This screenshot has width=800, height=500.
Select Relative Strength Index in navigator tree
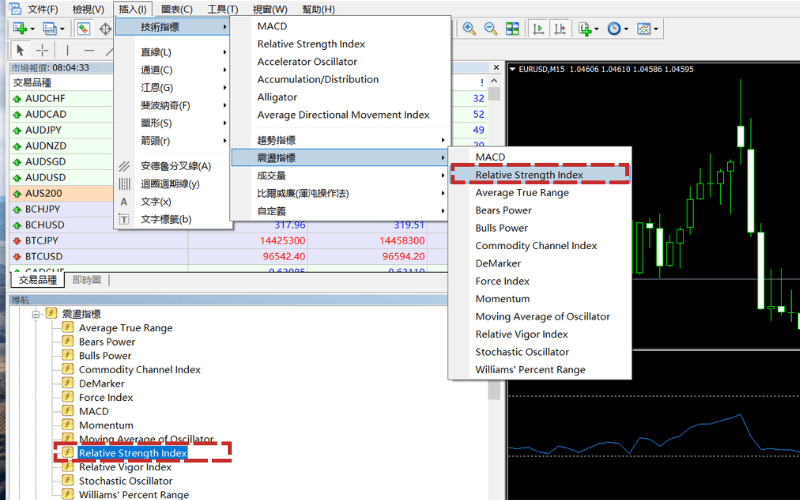132,453
